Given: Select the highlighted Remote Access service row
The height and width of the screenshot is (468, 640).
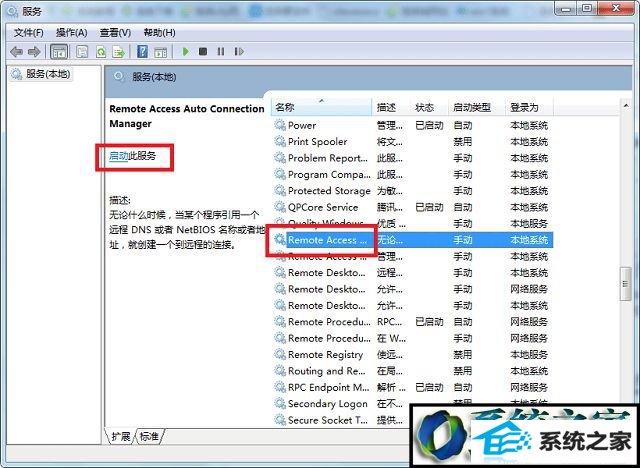Looking at the screenshot, I should click(x=412, y=240).
